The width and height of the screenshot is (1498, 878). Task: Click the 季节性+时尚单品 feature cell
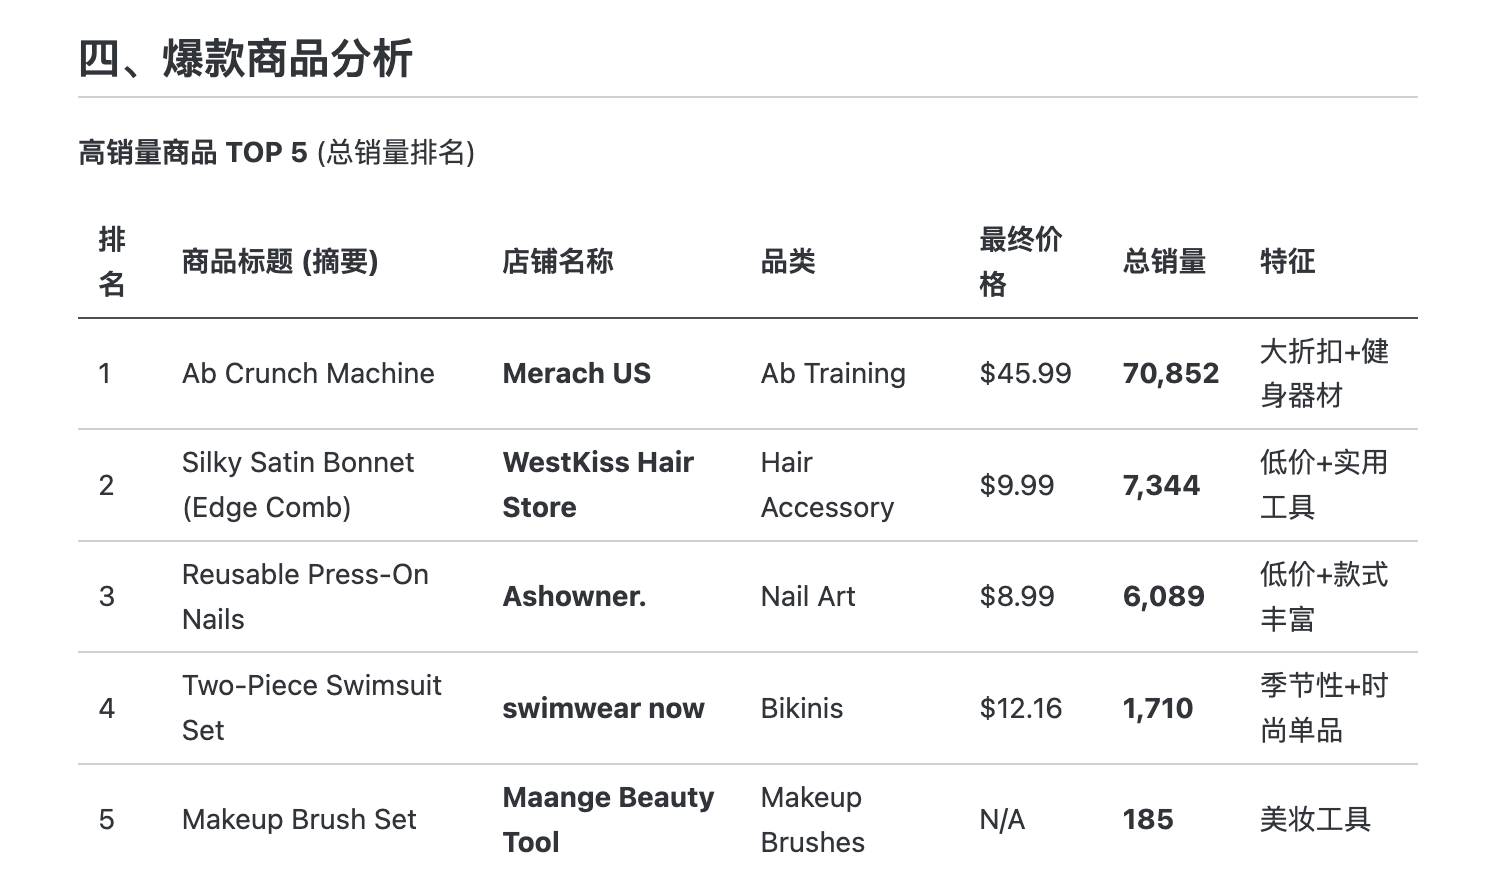[x=1324, y=708]
